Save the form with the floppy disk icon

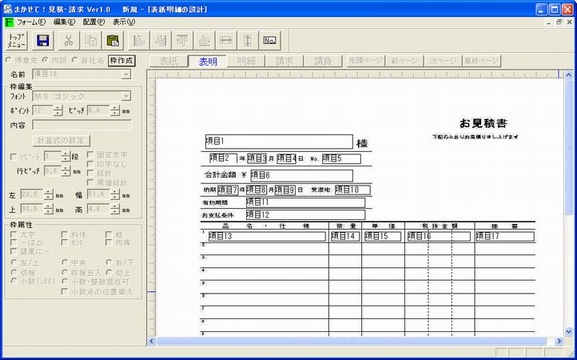click(x=43, y=40)
